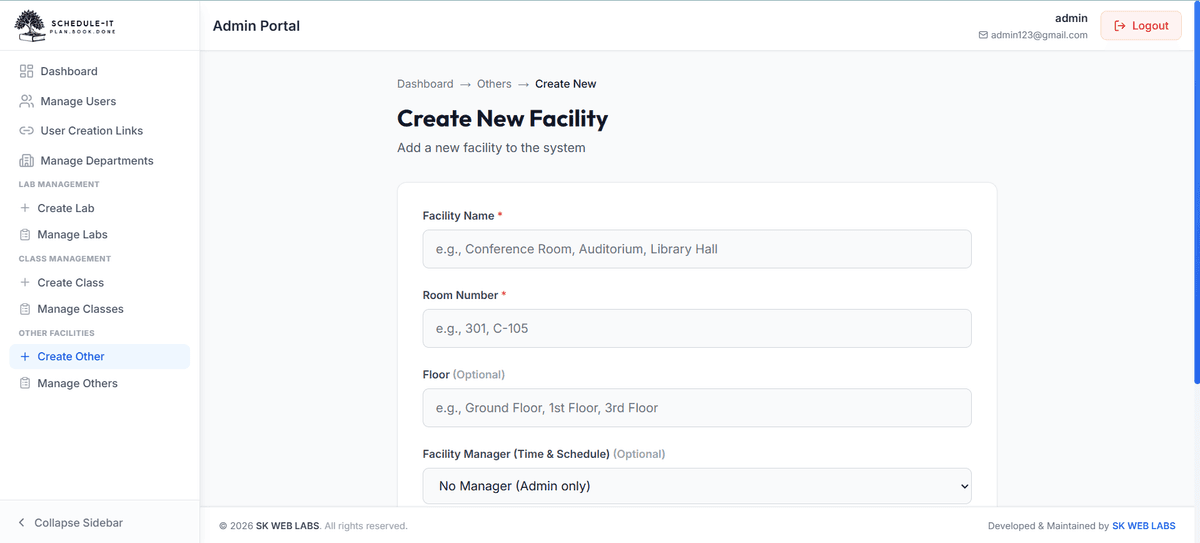The width and height of the screenshot is (1200, 543).
Task: Click the plus icon beside Create Other
Action: pyautogui.click(x=25, y=357)
